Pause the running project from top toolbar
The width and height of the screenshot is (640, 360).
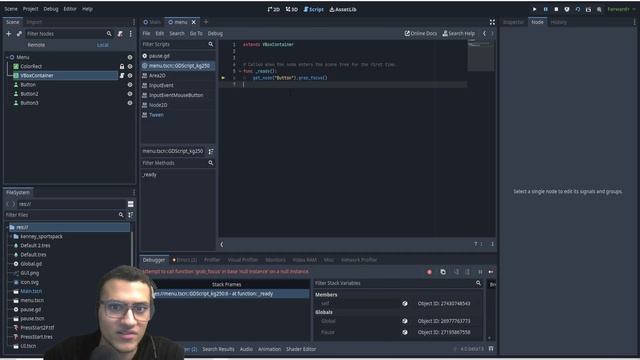[x=545, y=9]
